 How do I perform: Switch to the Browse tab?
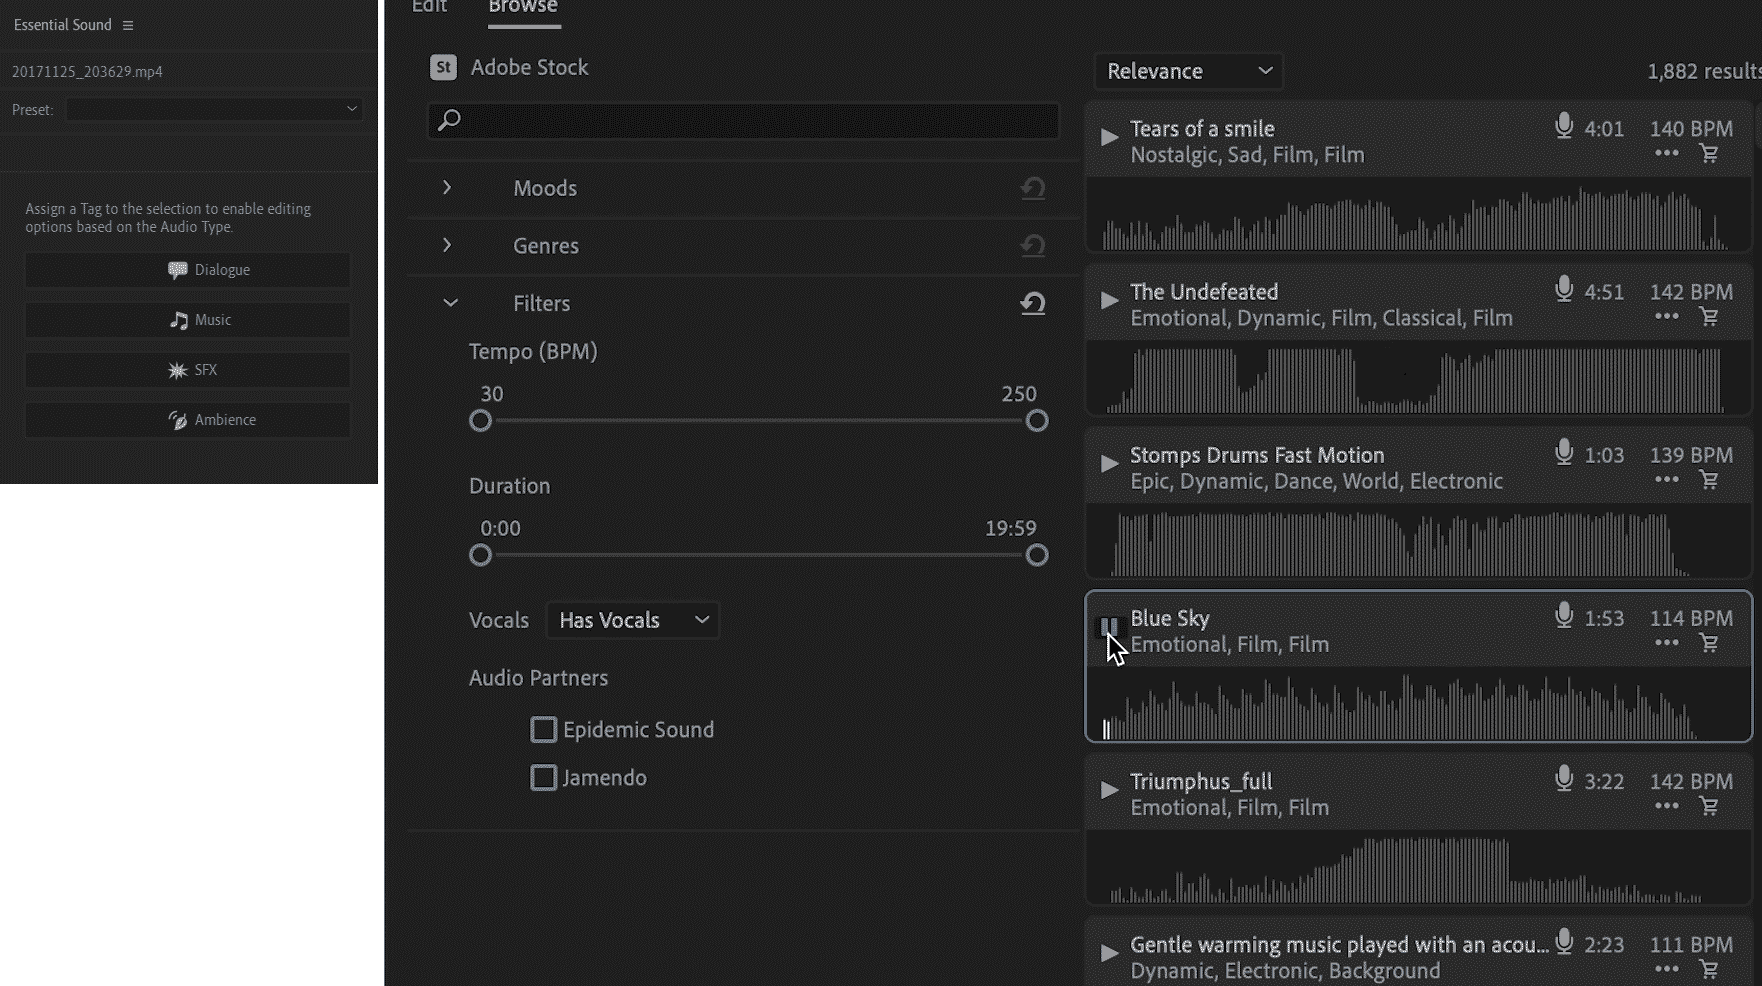(523, 7)
